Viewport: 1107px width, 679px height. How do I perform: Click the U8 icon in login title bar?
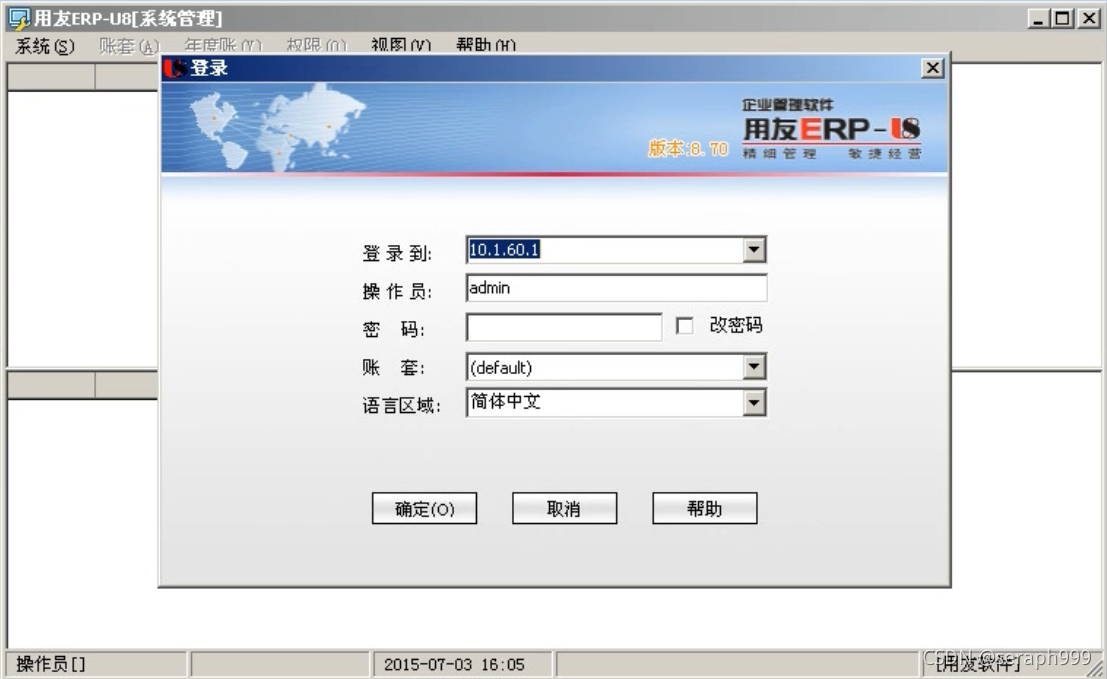click(x=175, y=68)
